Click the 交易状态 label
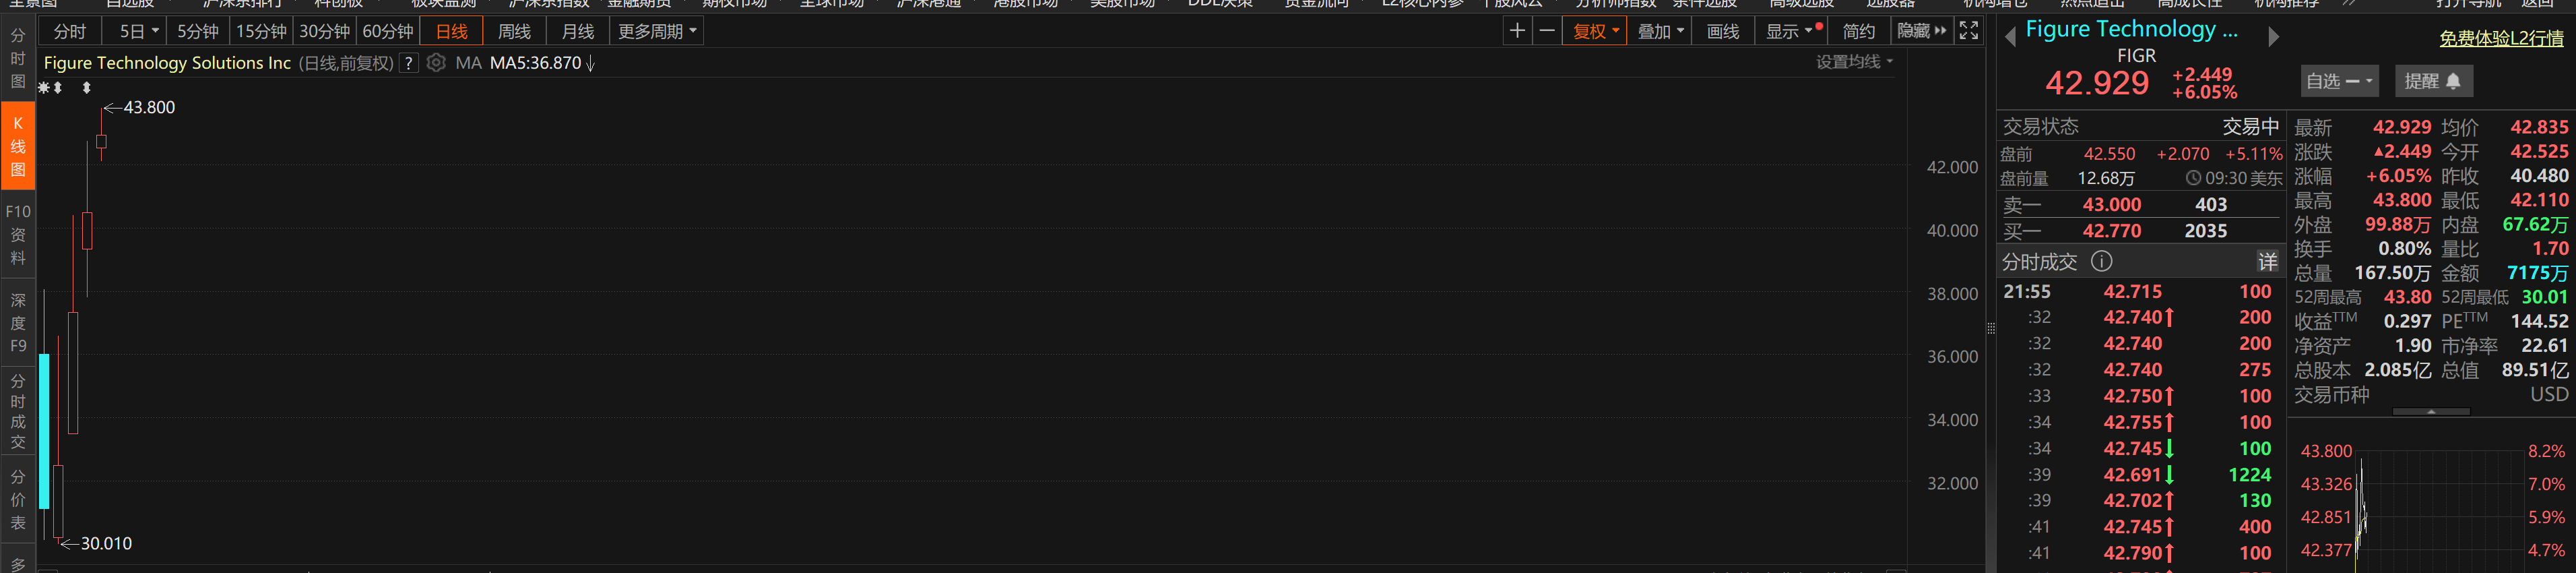Screen dimensions: 2576x573 (x=2040, y=127)
